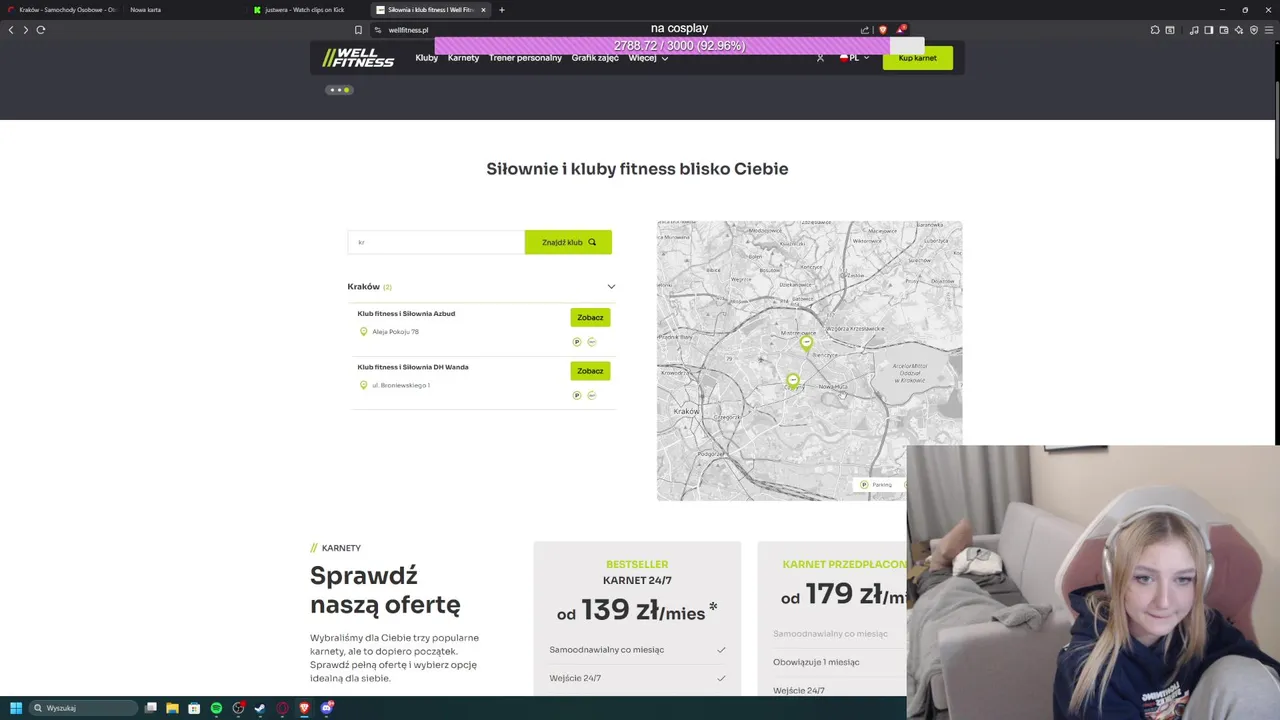Open Grafik zajęć menu item
The image size is (1280, 720).
[595, 58]
